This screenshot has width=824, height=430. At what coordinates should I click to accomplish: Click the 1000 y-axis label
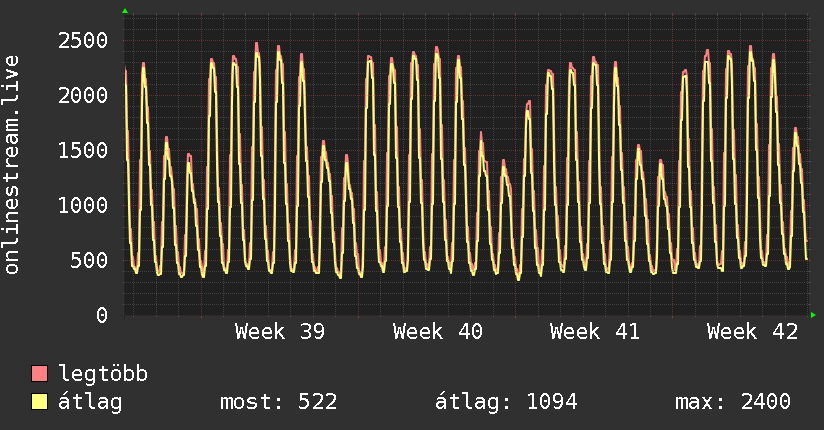pos(83,206)
